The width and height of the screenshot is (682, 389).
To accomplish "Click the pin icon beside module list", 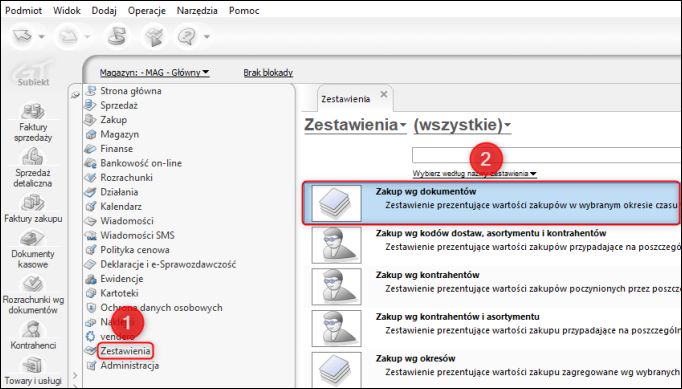I will pos(75,94).
